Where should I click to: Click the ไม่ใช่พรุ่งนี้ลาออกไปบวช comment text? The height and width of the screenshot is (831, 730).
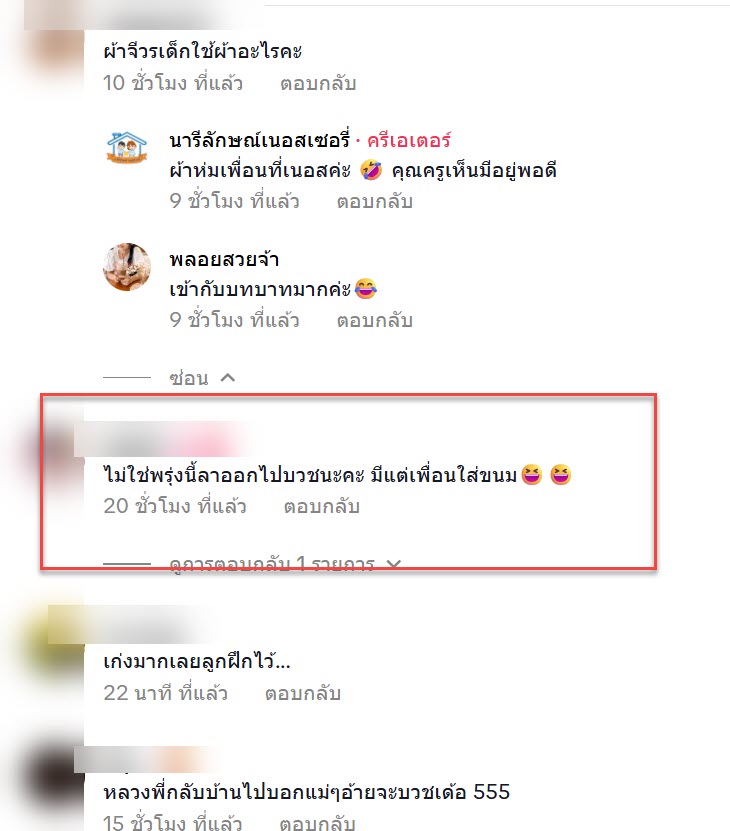point(337,475)
